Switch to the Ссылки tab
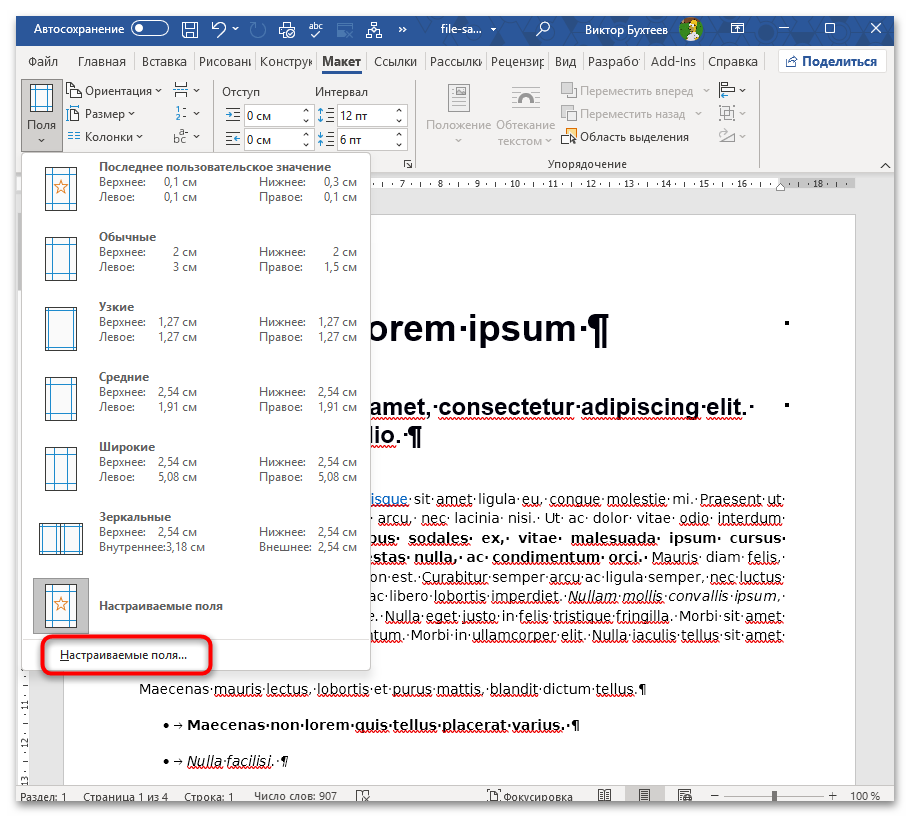The image size is (910, 817). pos(395,62)
